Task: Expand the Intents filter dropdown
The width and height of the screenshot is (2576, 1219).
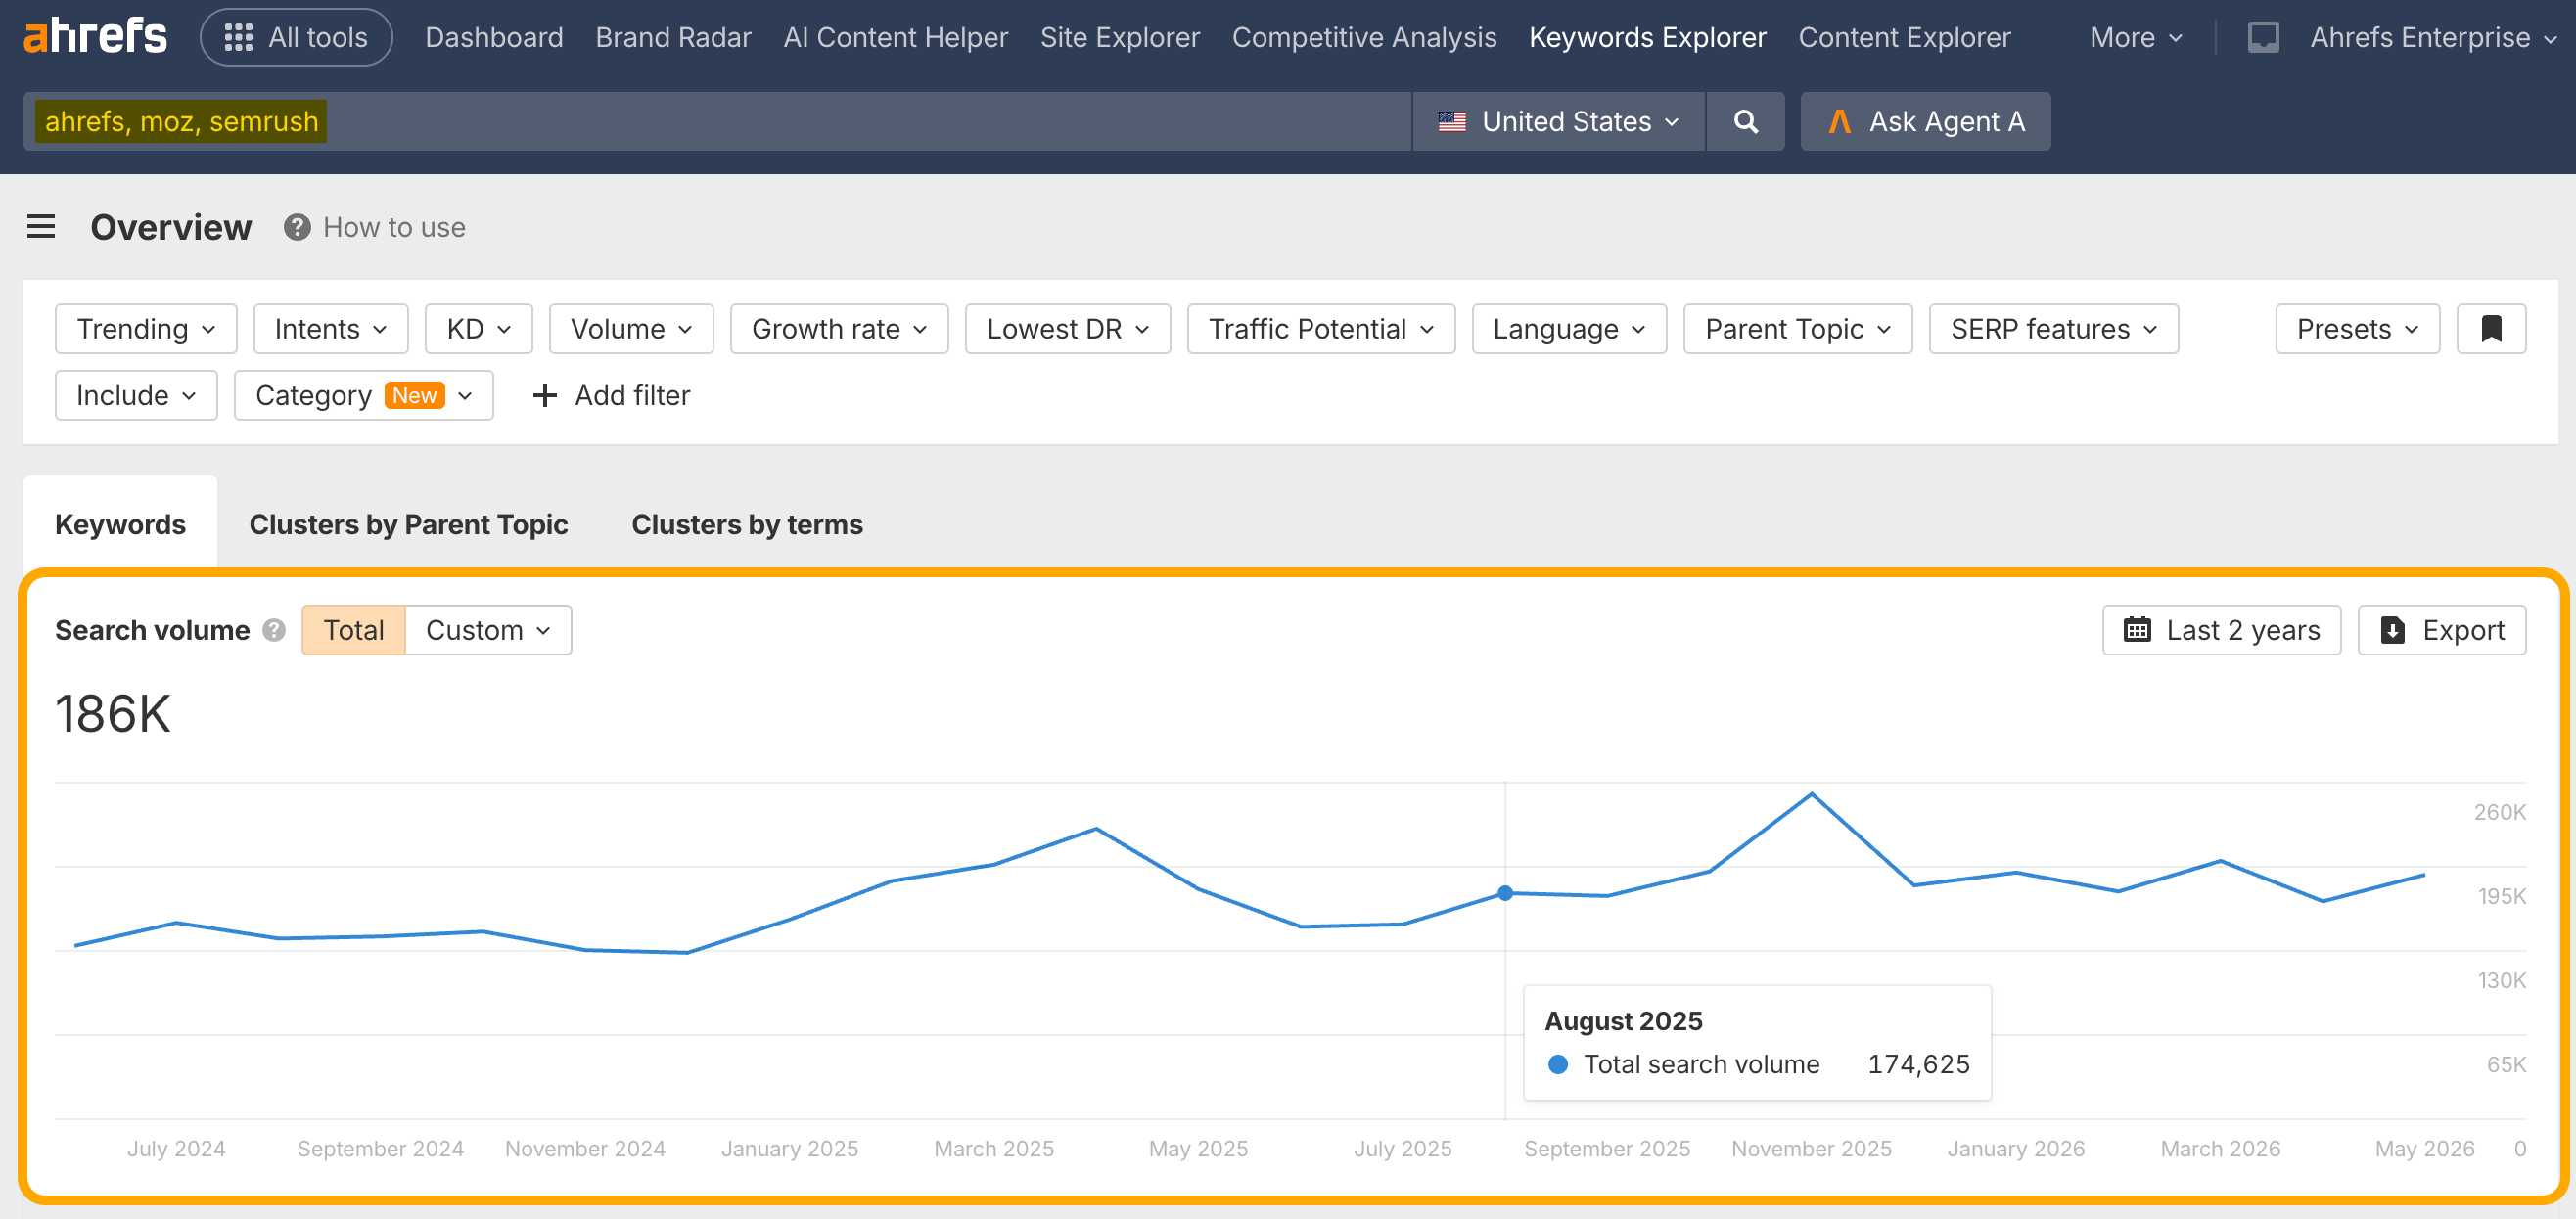Action: point(331,328)
